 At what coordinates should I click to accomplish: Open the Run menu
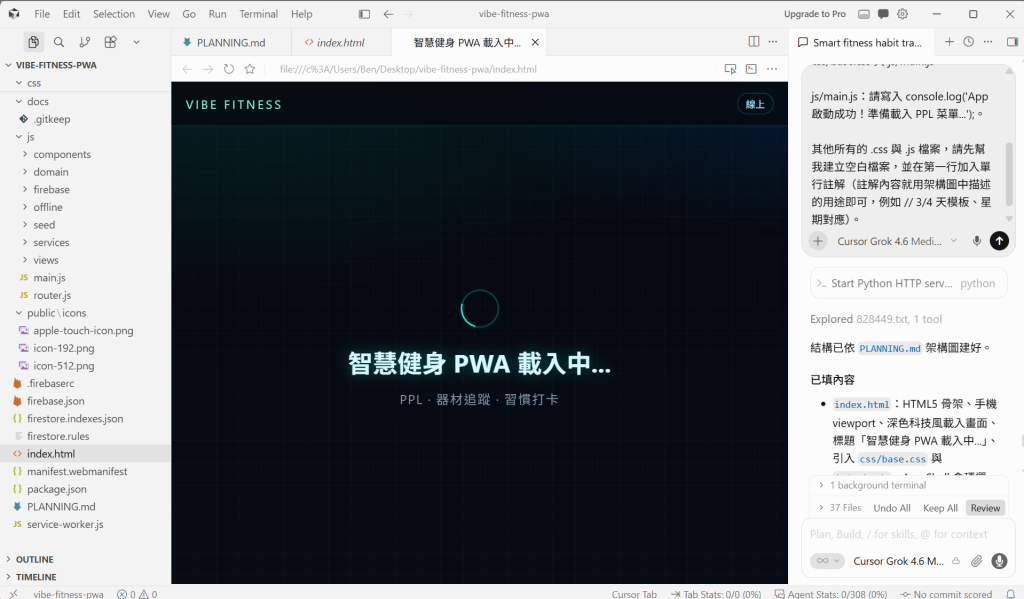217,14
